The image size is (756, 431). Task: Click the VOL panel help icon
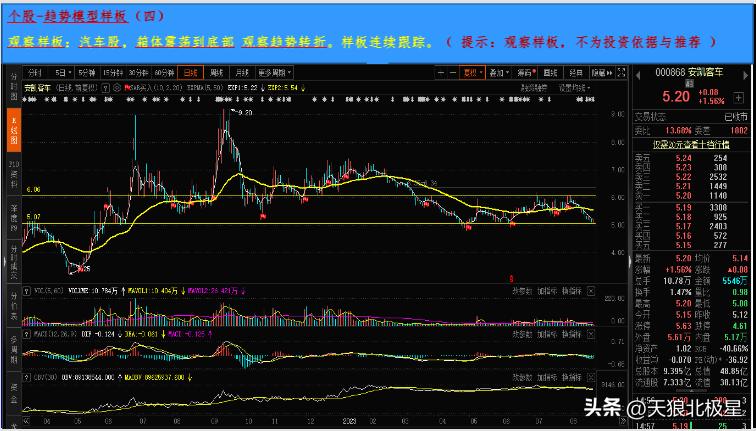[x=26, y=291]
